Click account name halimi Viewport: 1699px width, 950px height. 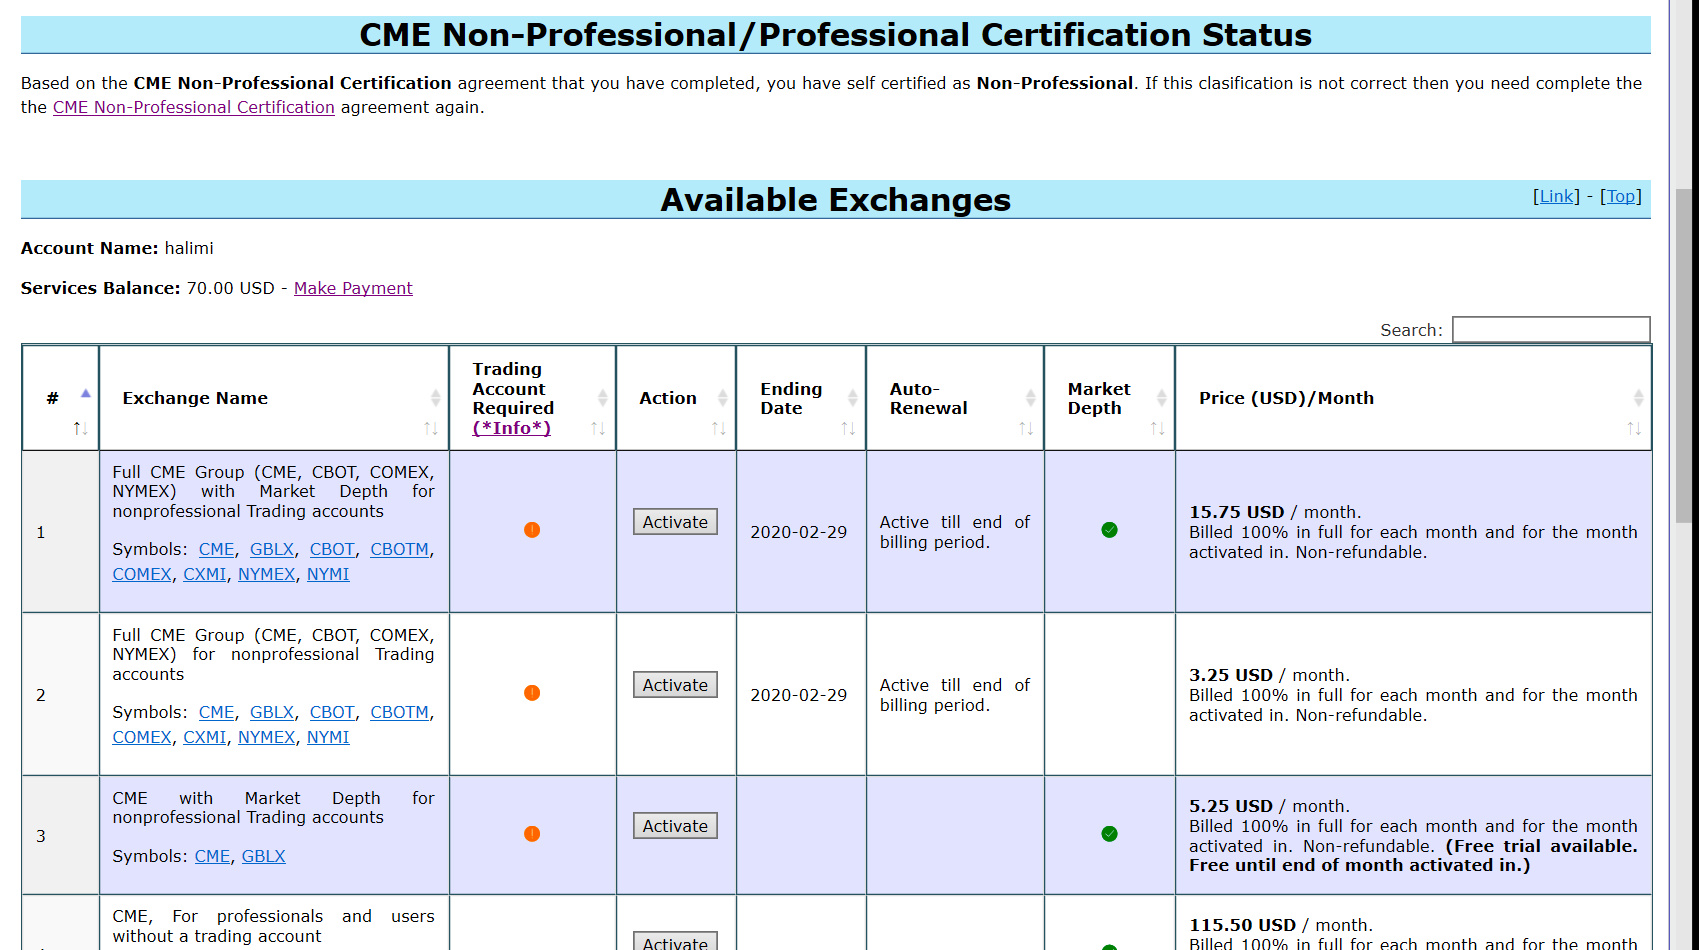pos(189,248)
